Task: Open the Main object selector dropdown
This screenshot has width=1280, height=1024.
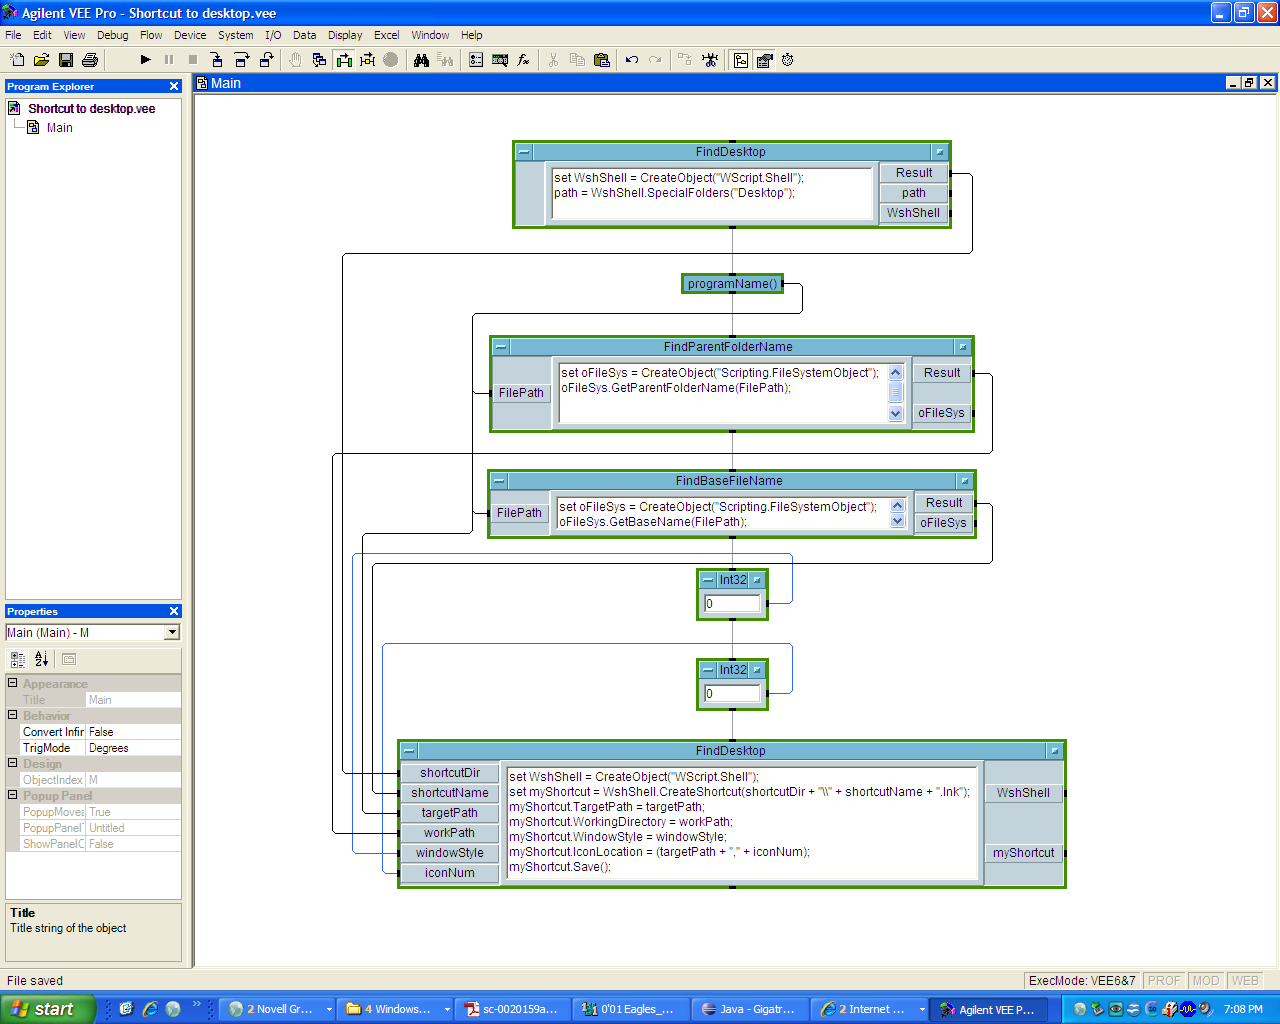Action: click(x=172, y=632)
